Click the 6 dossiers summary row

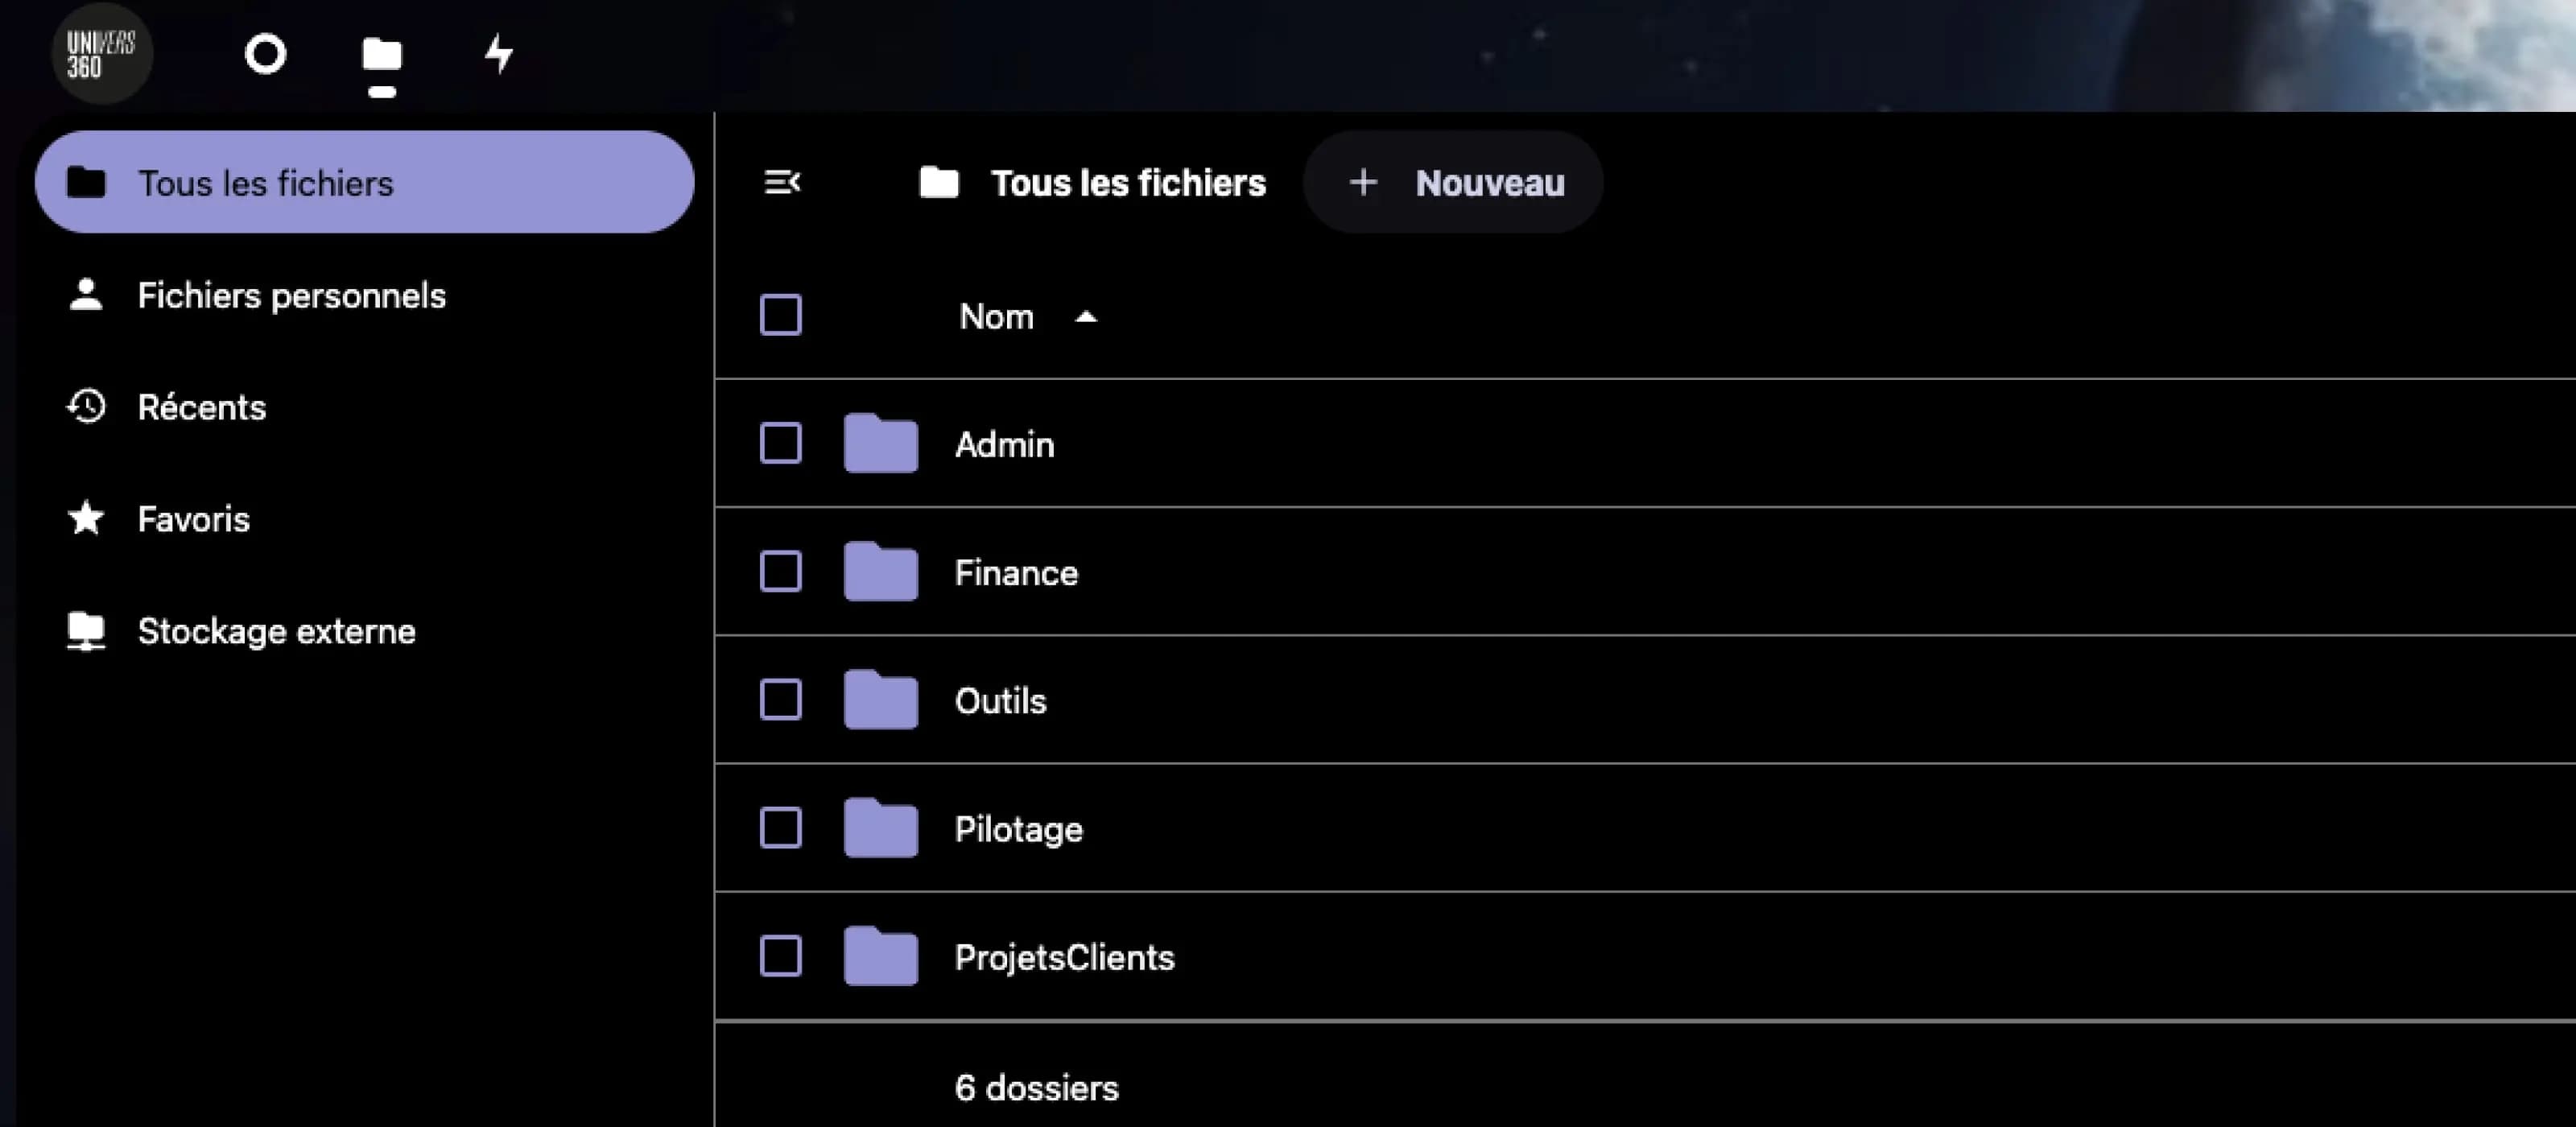click(1037, 1087)
